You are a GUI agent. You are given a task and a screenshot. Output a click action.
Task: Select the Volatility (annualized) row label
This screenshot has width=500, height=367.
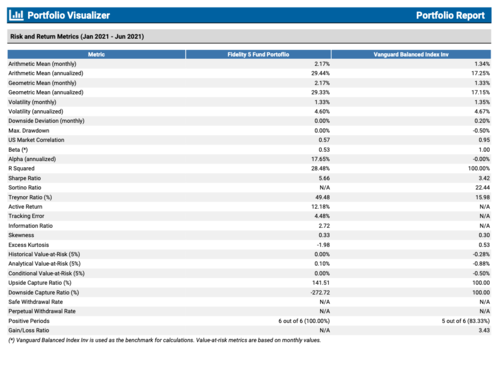[36, 111]
